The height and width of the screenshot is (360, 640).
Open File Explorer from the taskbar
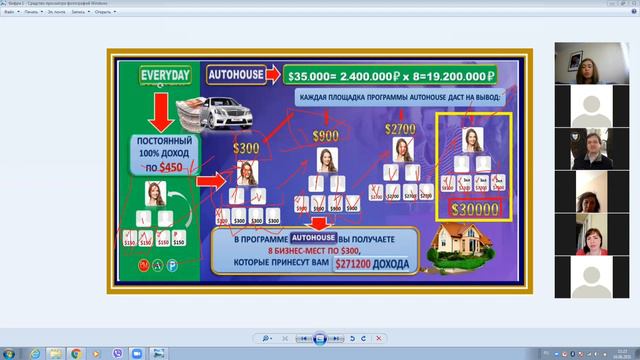(56, 353)
